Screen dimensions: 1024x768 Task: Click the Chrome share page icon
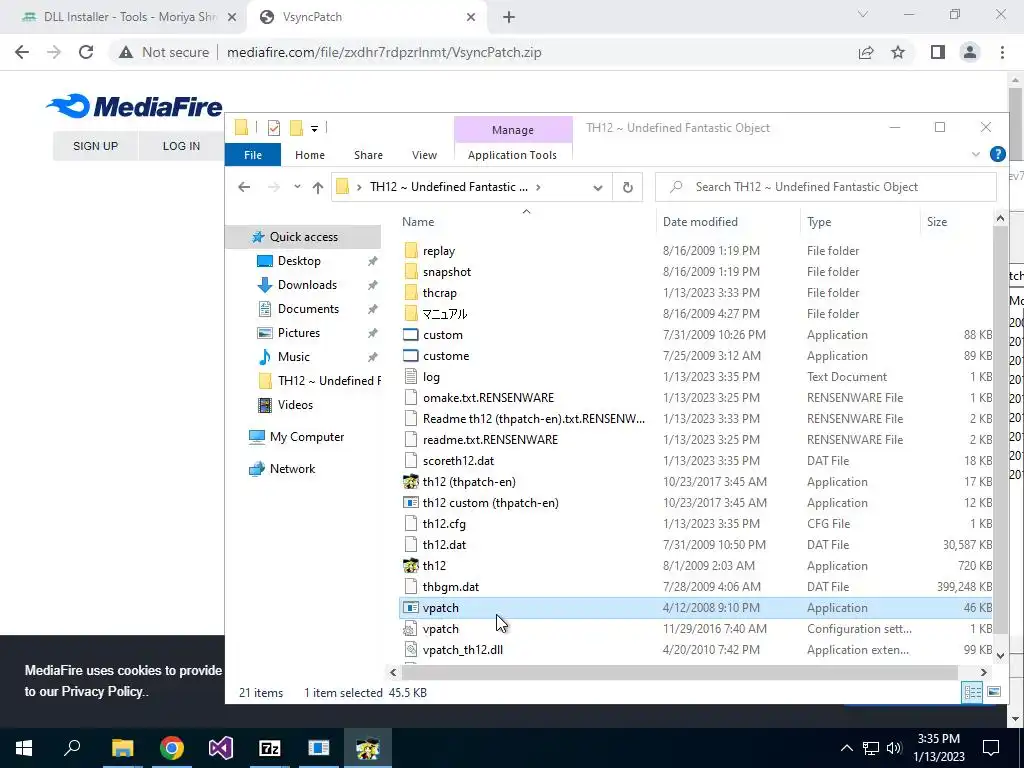coord(866,52)
